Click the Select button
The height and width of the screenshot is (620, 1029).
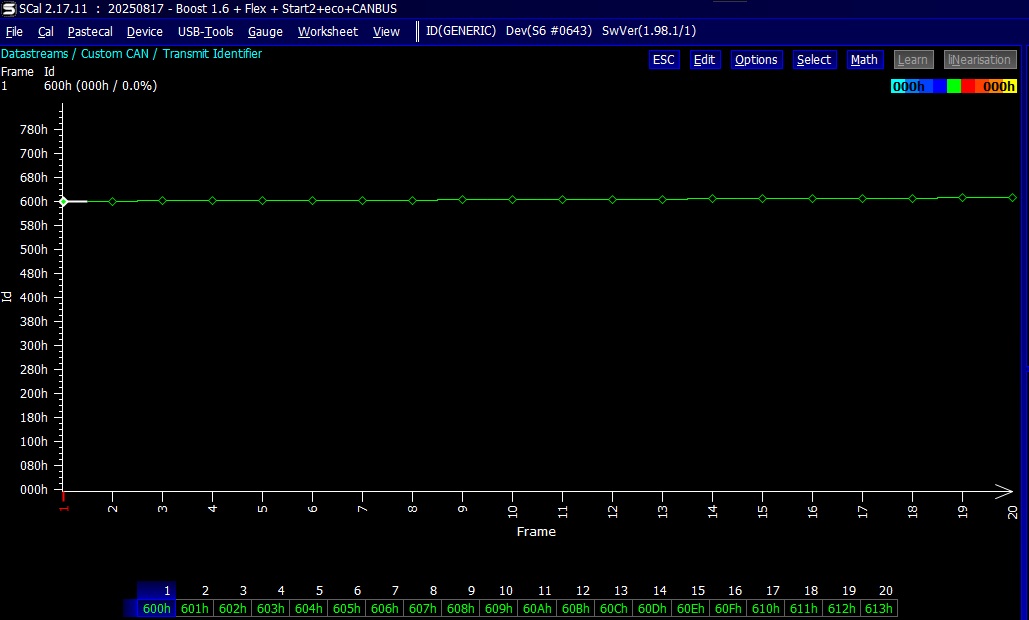813,60
